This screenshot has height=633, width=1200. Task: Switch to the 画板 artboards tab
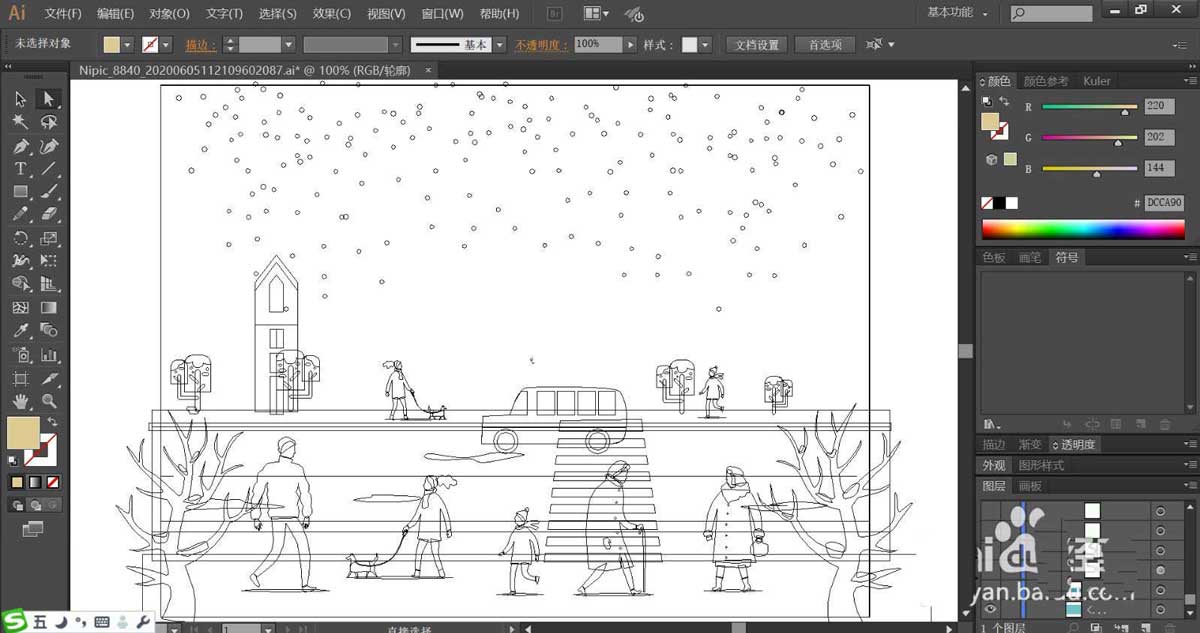(x=1029, y=486)
